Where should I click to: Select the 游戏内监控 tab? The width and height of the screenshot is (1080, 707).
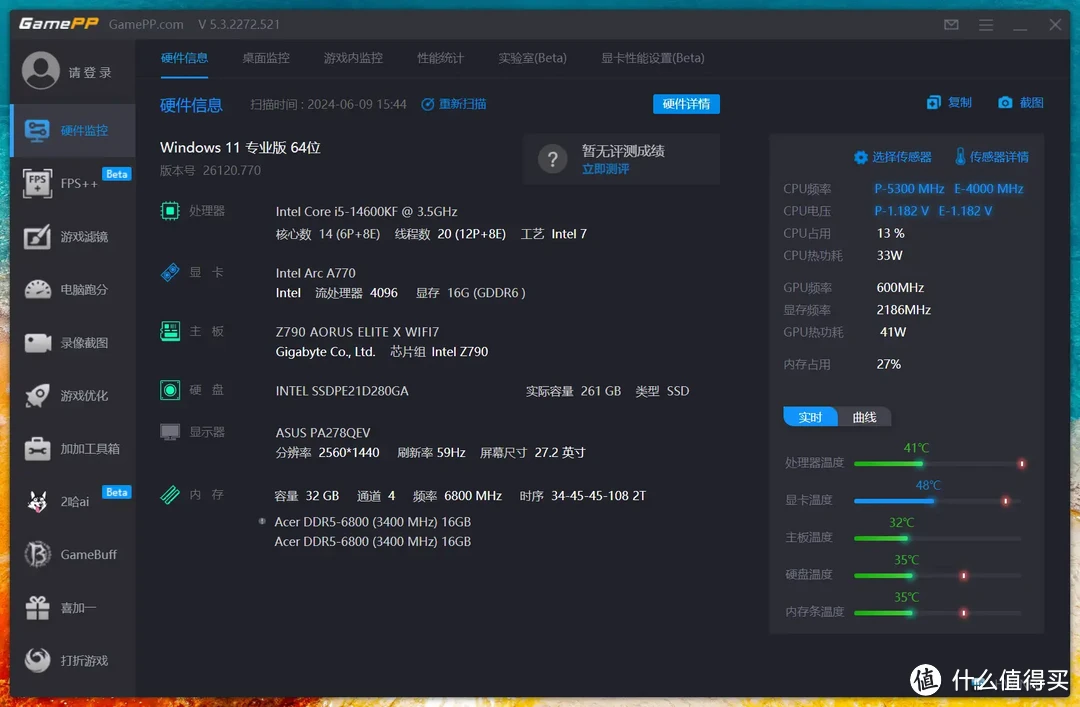(353, 58)
